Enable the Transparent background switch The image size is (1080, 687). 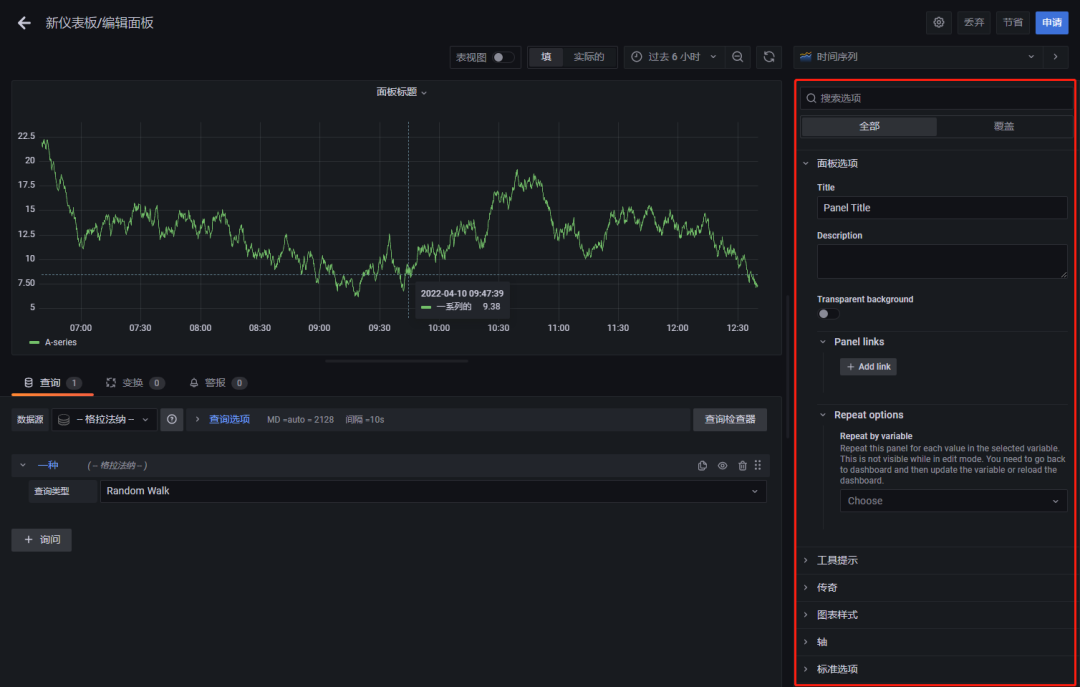point(827,314)
